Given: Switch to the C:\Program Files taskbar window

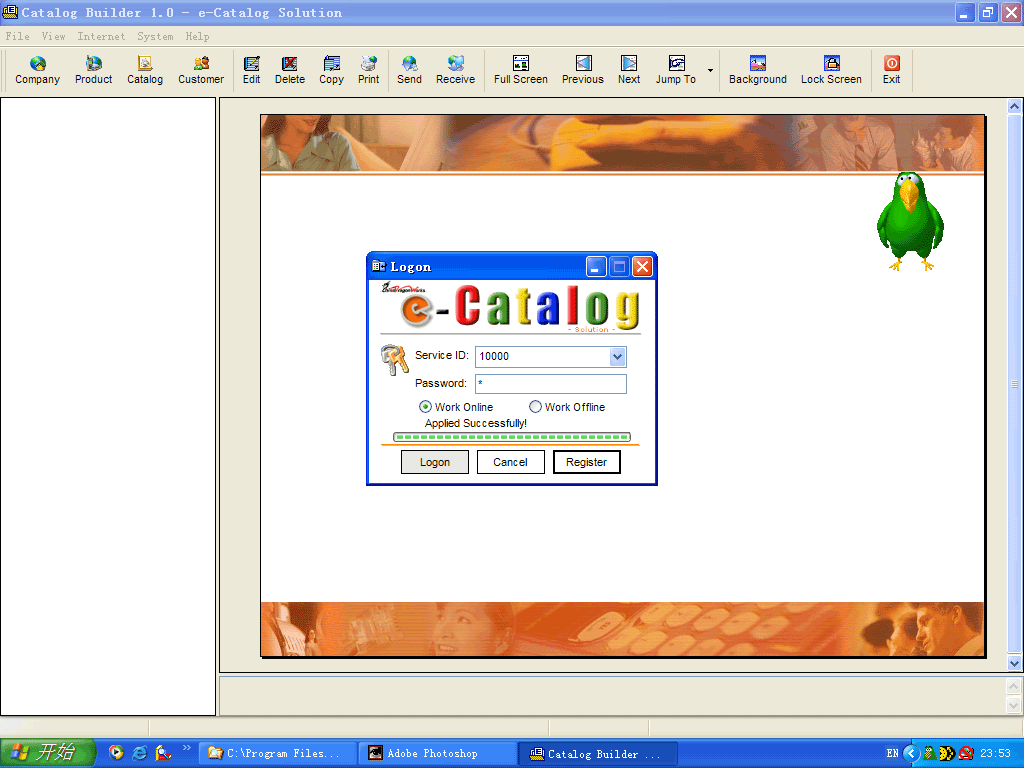Looking at the screenshot, I should pos(277,754).
